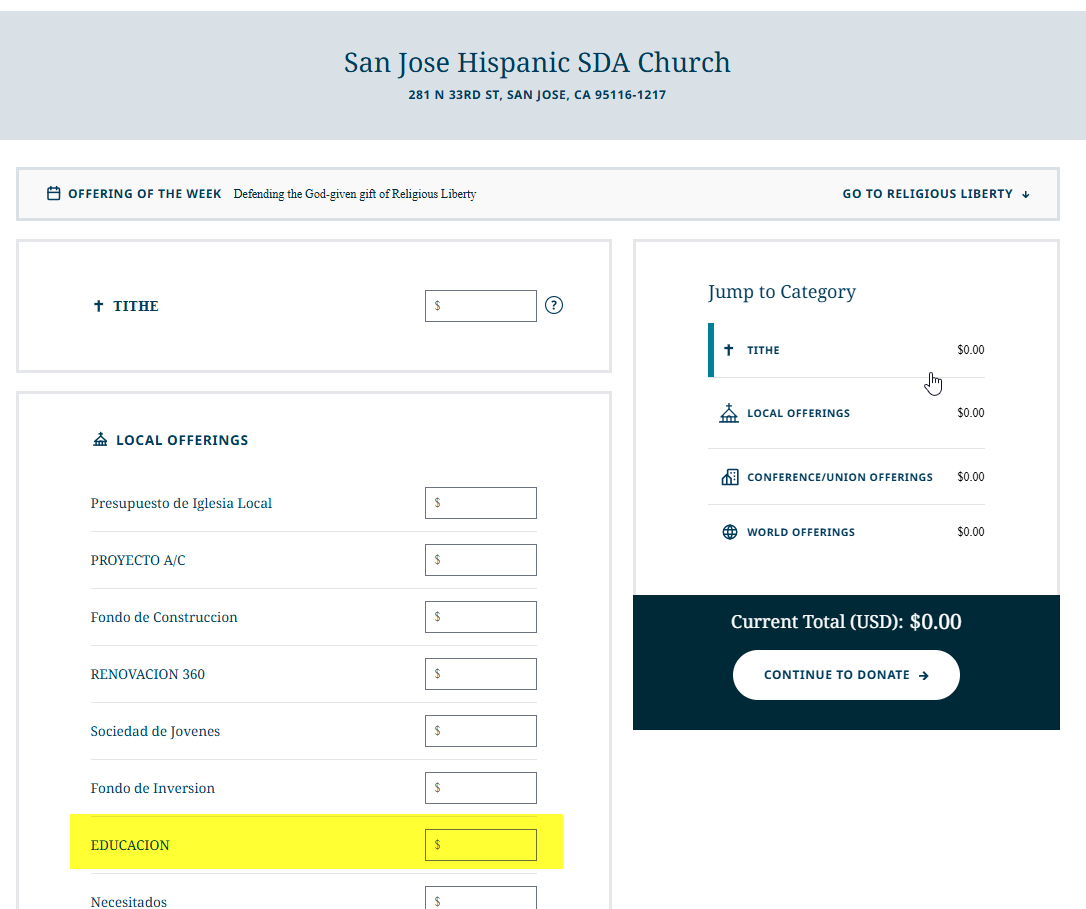Click the PROYECTO A/C label
Screen dimensions: 1086x909
click(x=138, y=561)
